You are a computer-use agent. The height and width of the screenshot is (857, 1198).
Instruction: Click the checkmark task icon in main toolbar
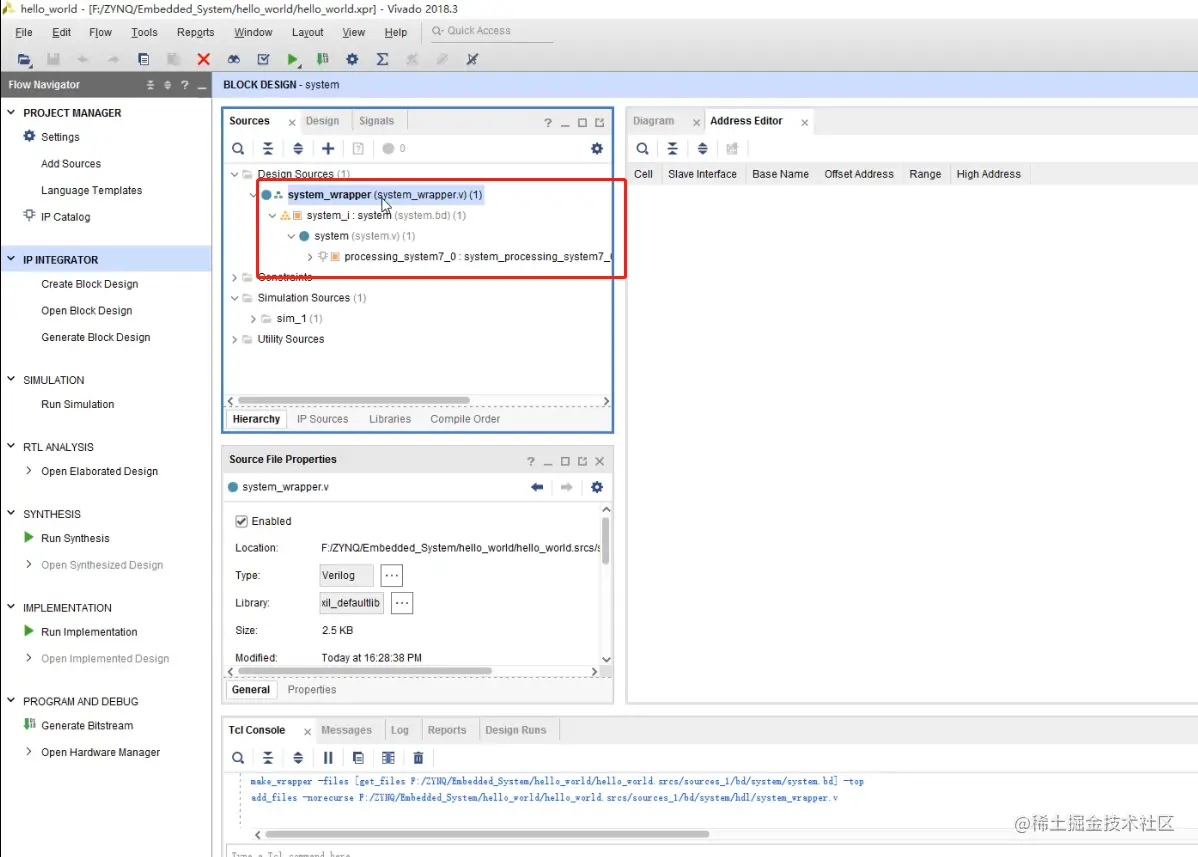[x=264, y=60]
